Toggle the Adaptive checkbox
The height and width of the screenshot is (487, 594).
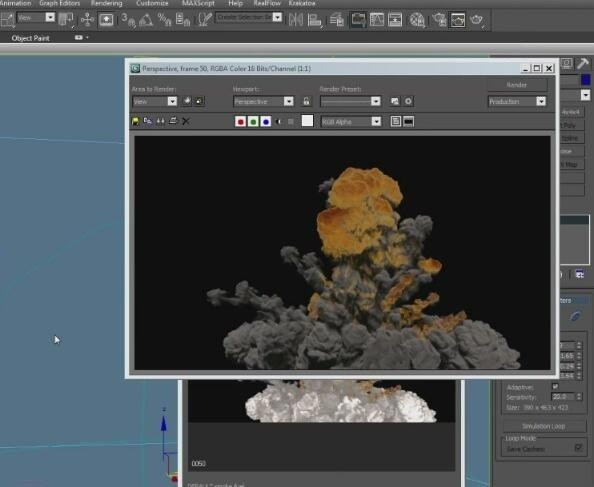555,386
